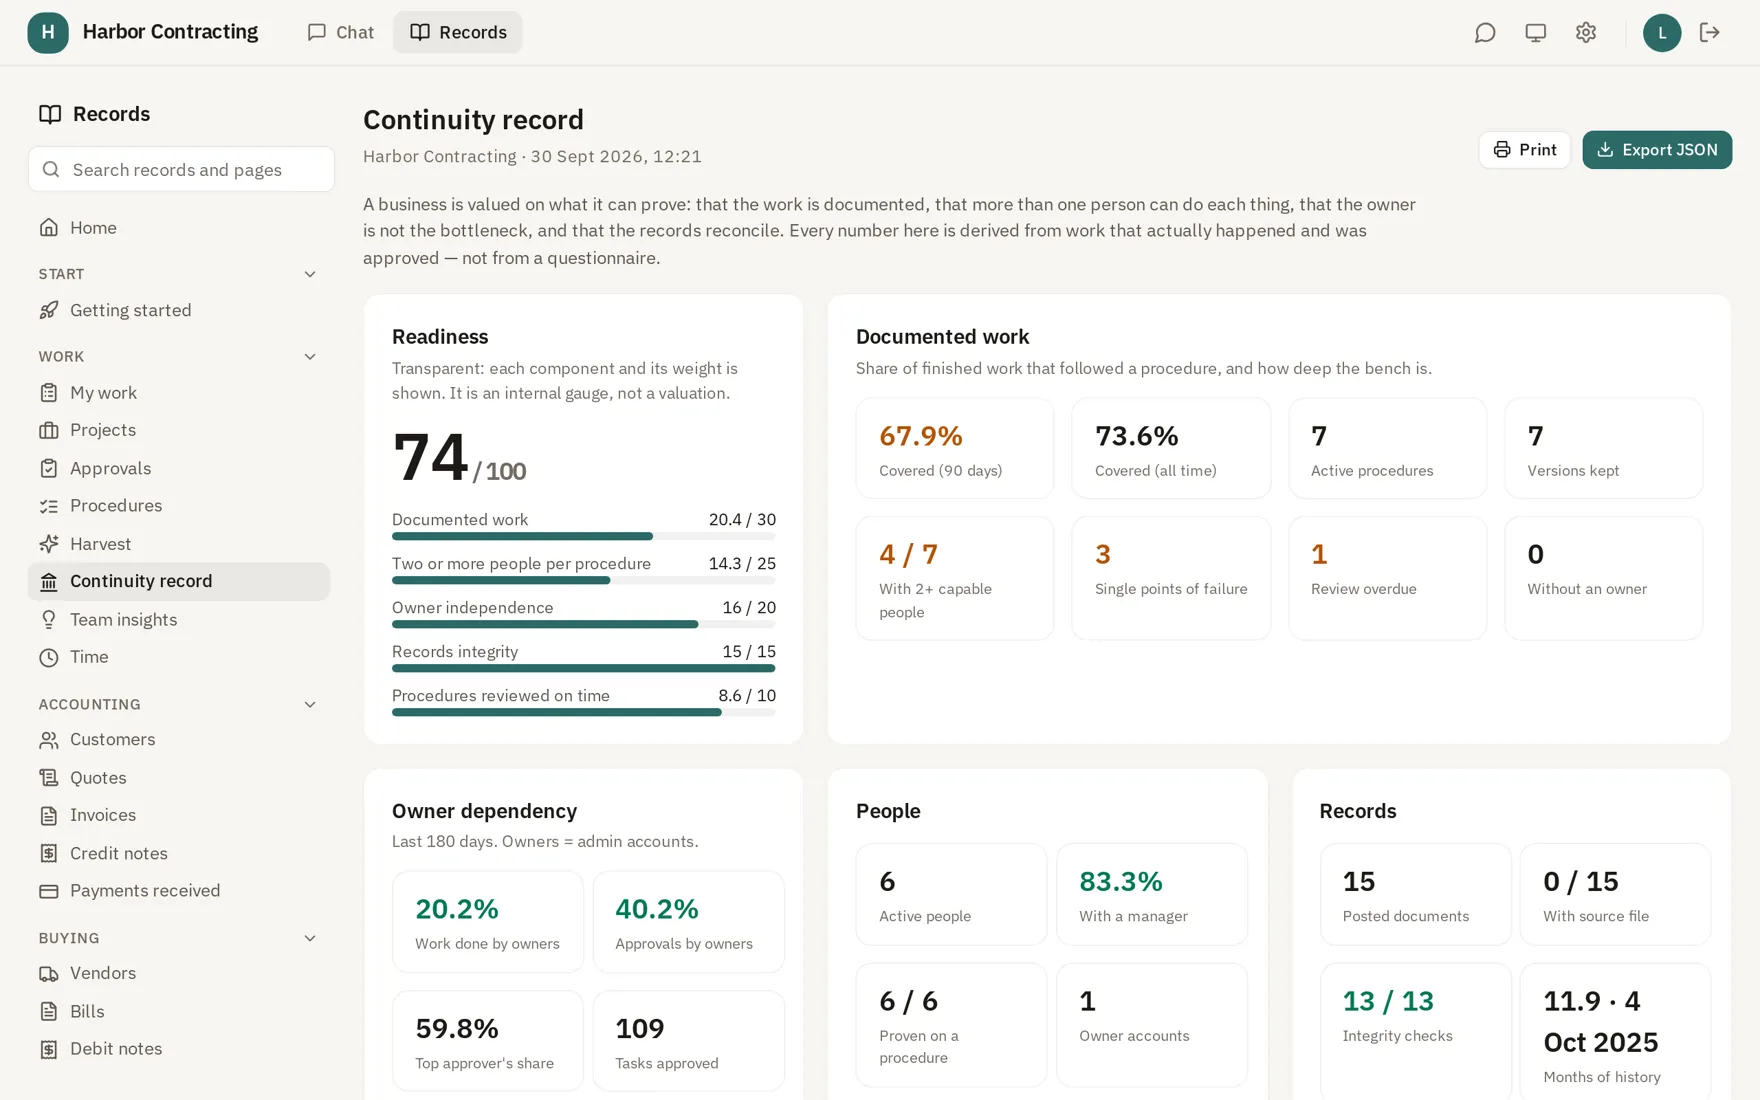Click the Team insights lightbulb icon
Screen dimensions: 1760x1100
(x=49, y=620)
